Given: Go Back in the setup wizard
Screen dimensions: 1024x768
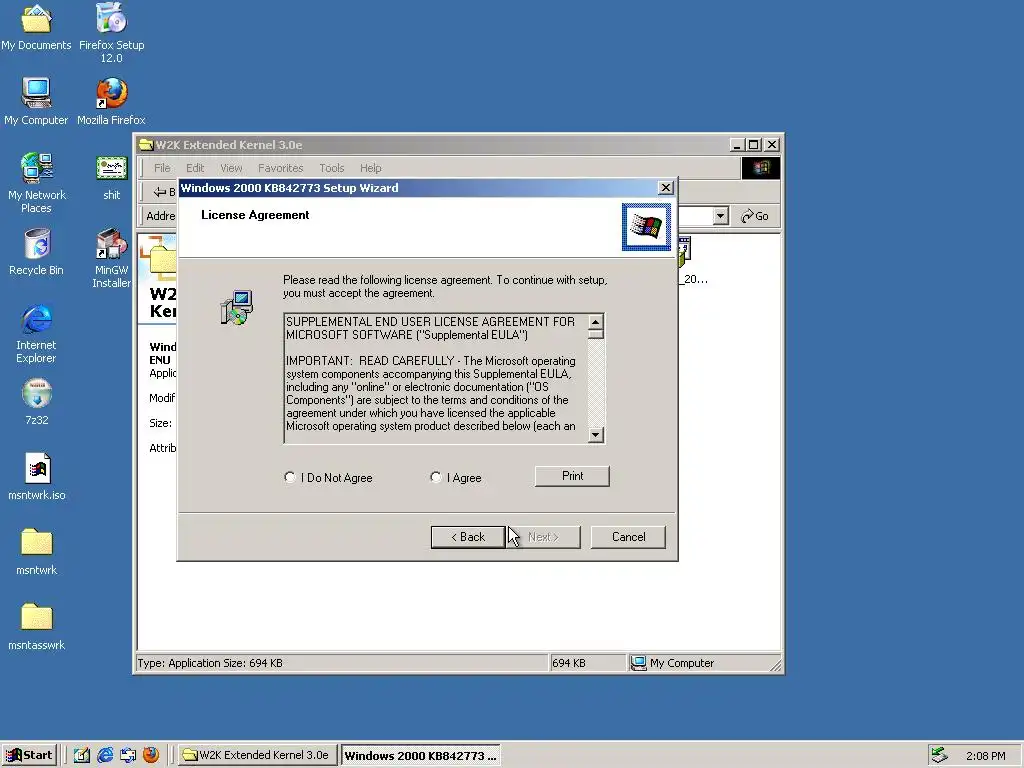Looking at the screenshot, I should coord(468,537).
